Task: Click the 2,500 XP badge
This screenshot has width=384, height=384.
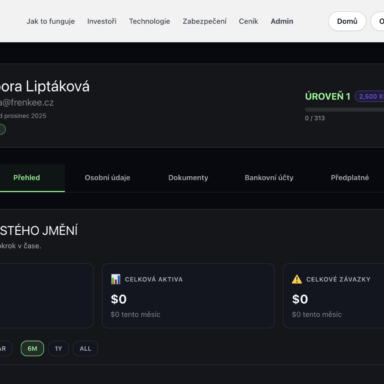Action: coord(369,97)
